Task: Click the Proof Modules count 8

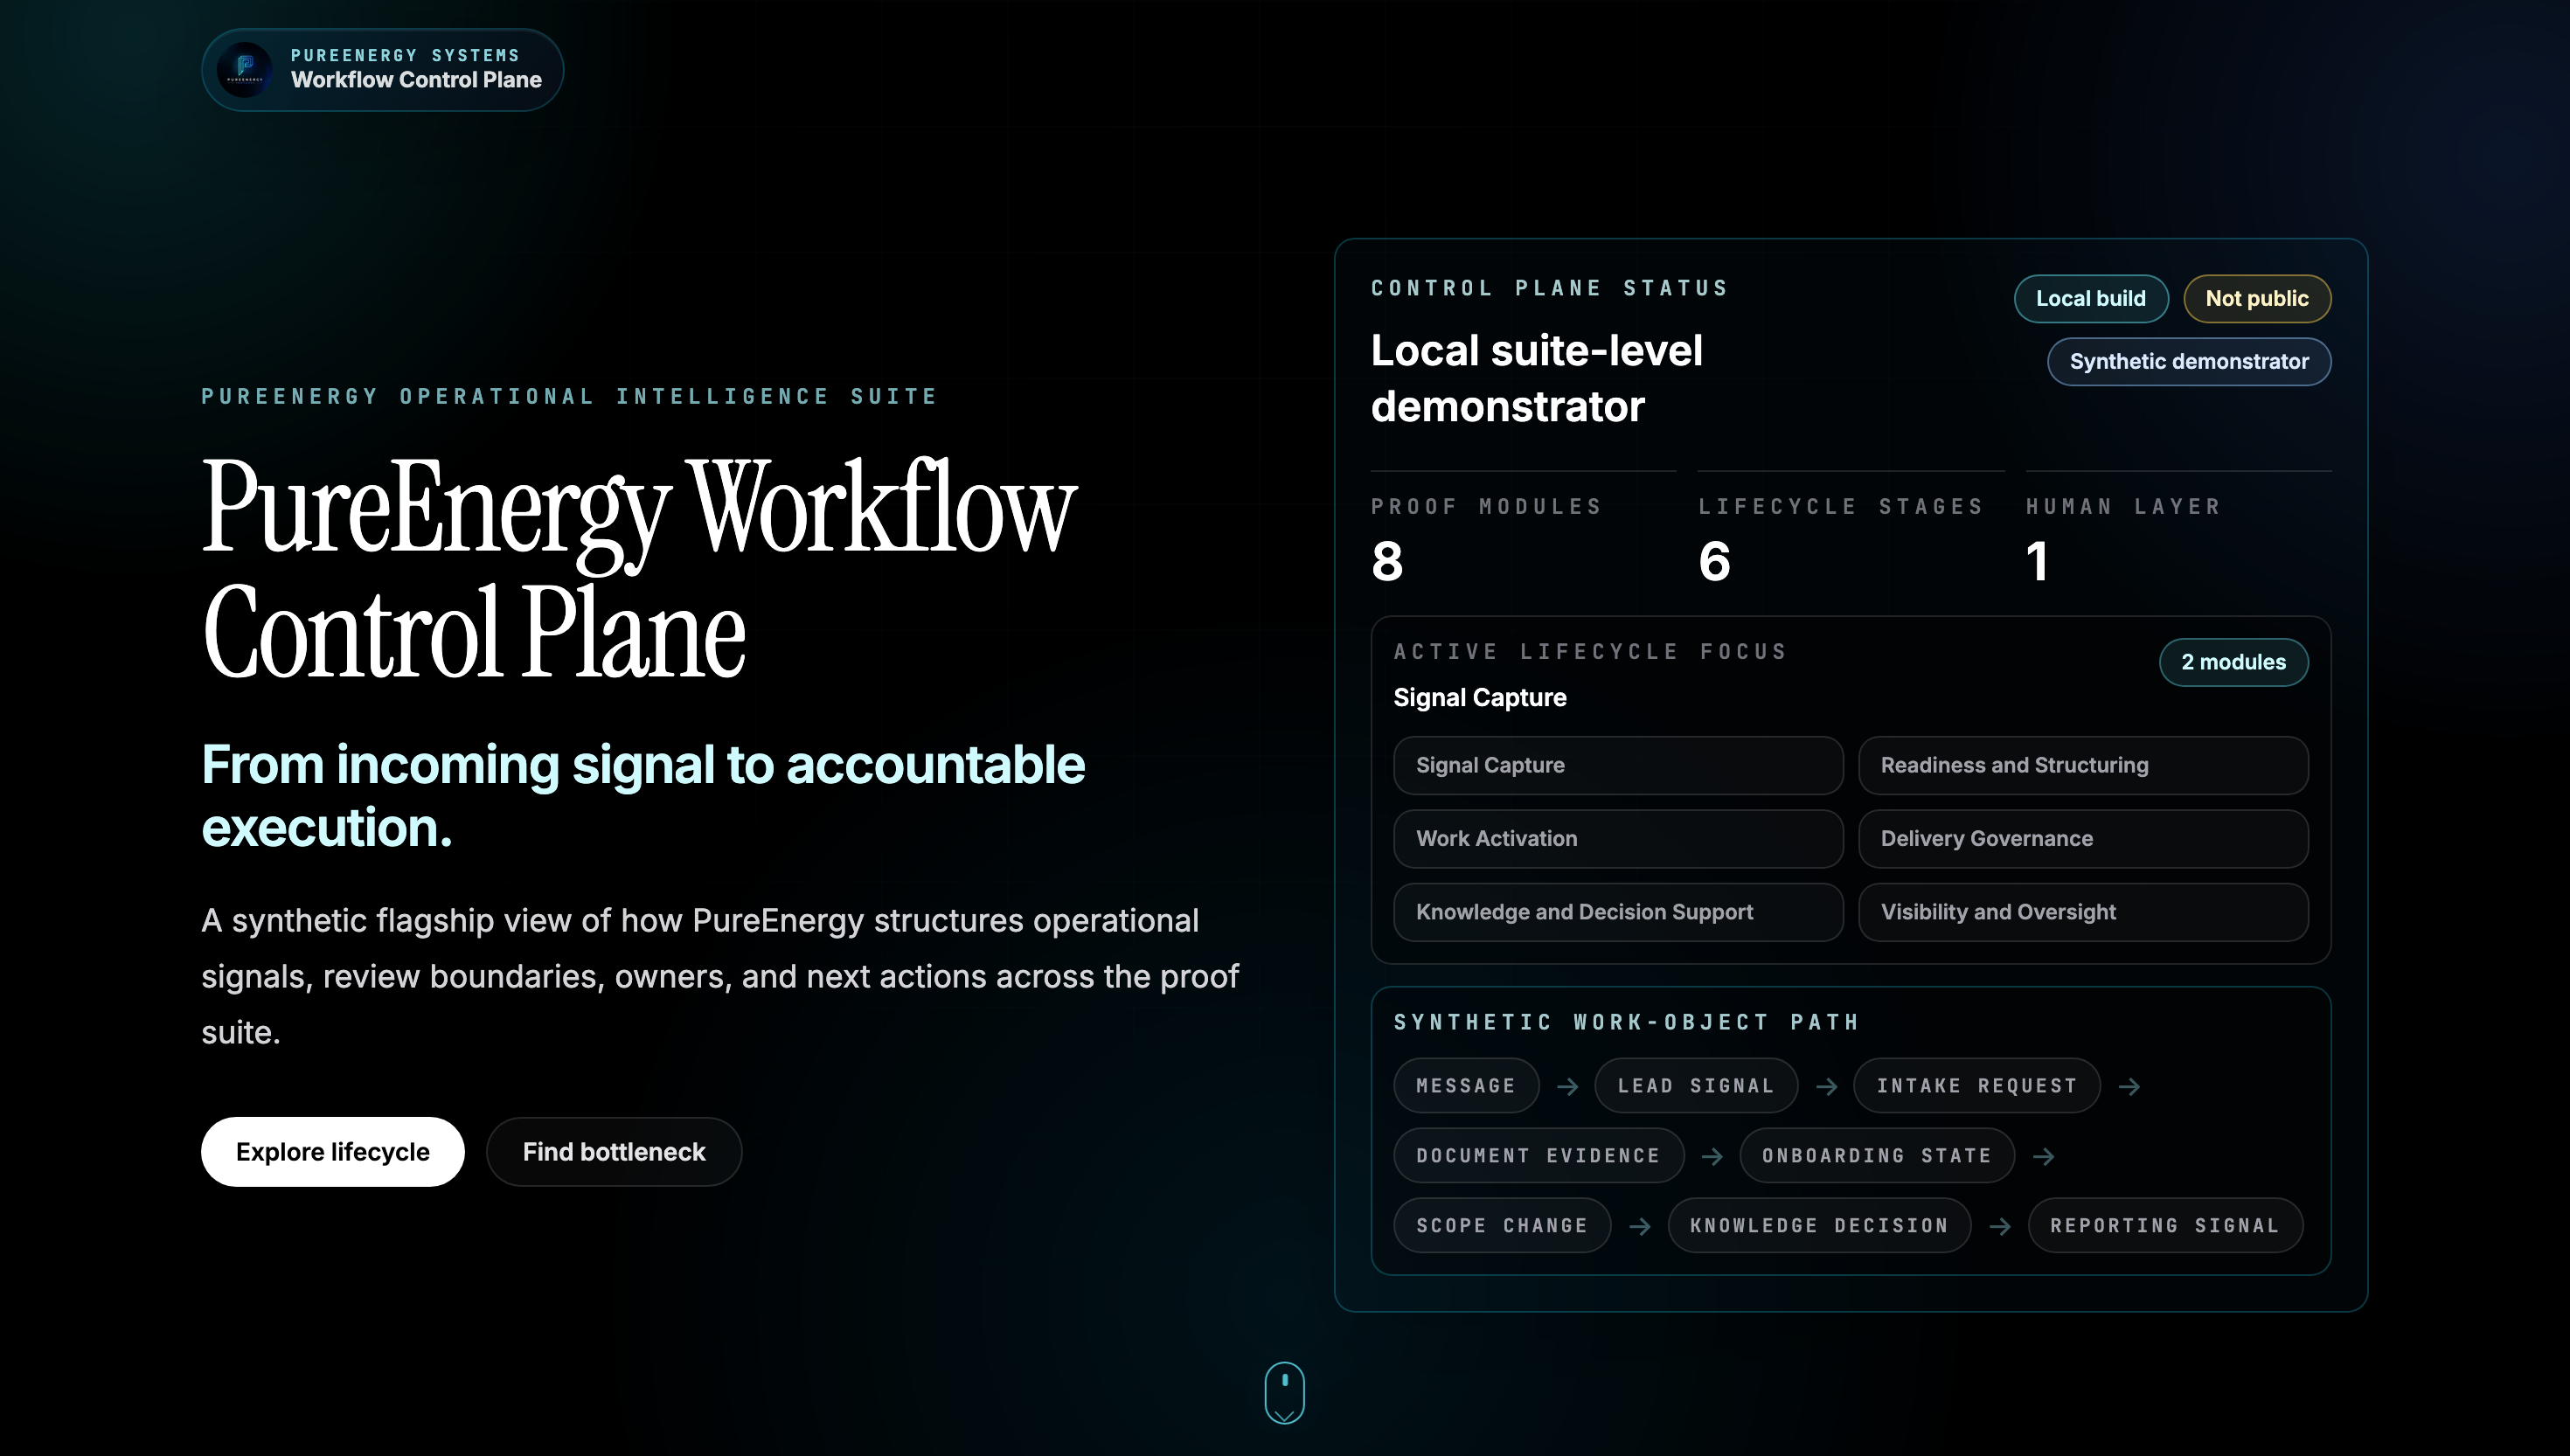Action: [1387, 560]
